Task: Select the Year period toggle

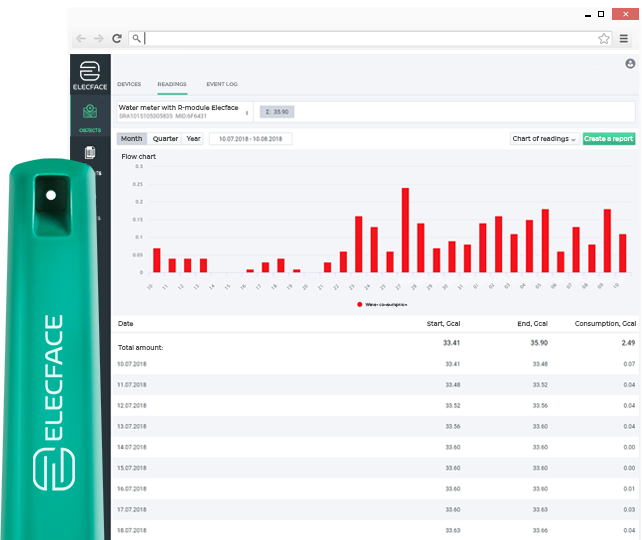Action: tap(193, 139)
